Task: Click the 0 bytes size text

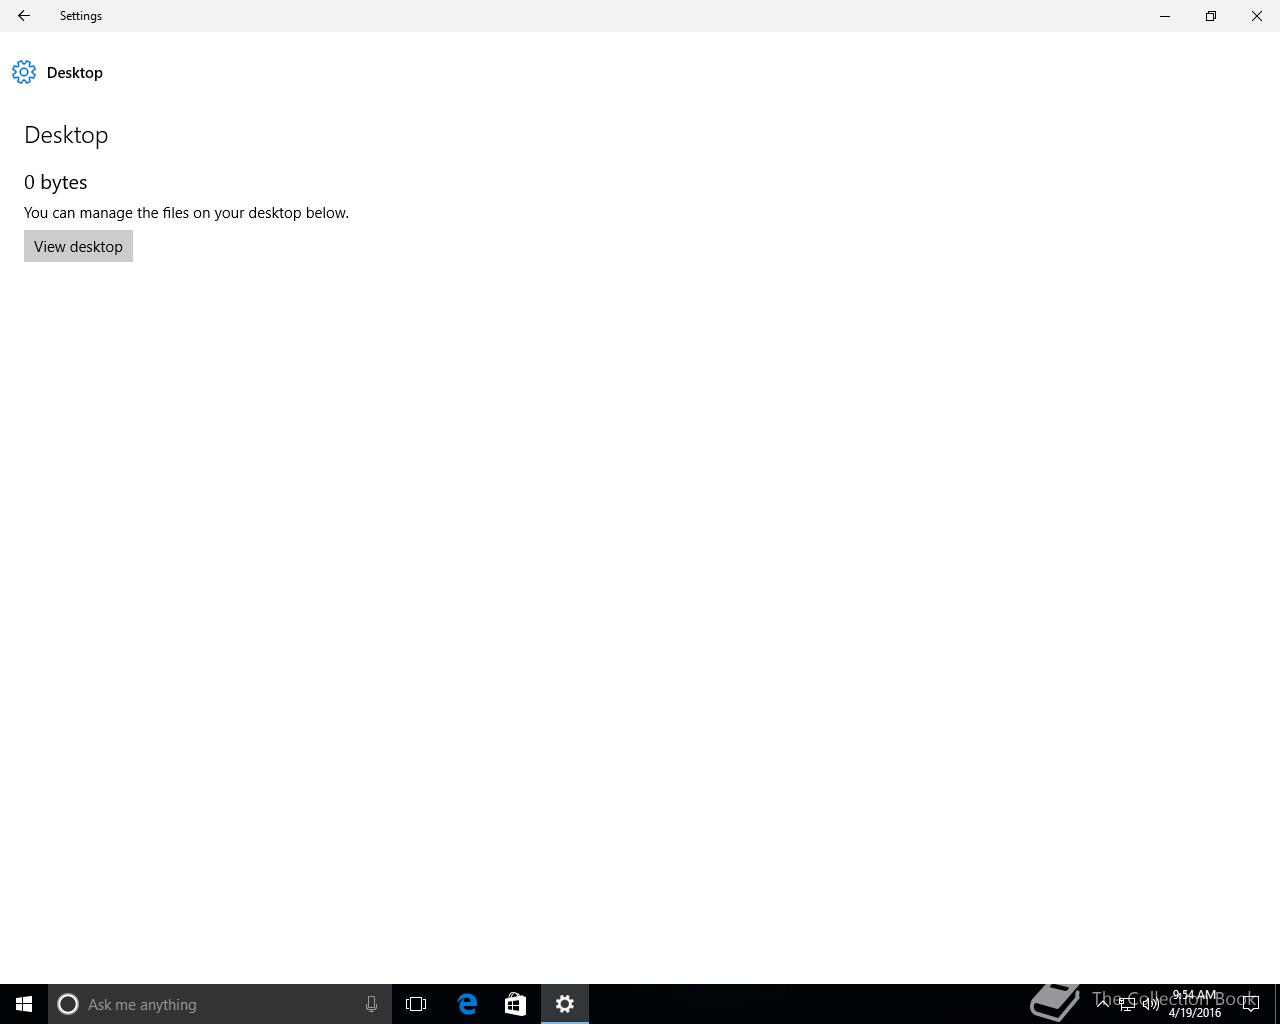Action: click(56, 182)
